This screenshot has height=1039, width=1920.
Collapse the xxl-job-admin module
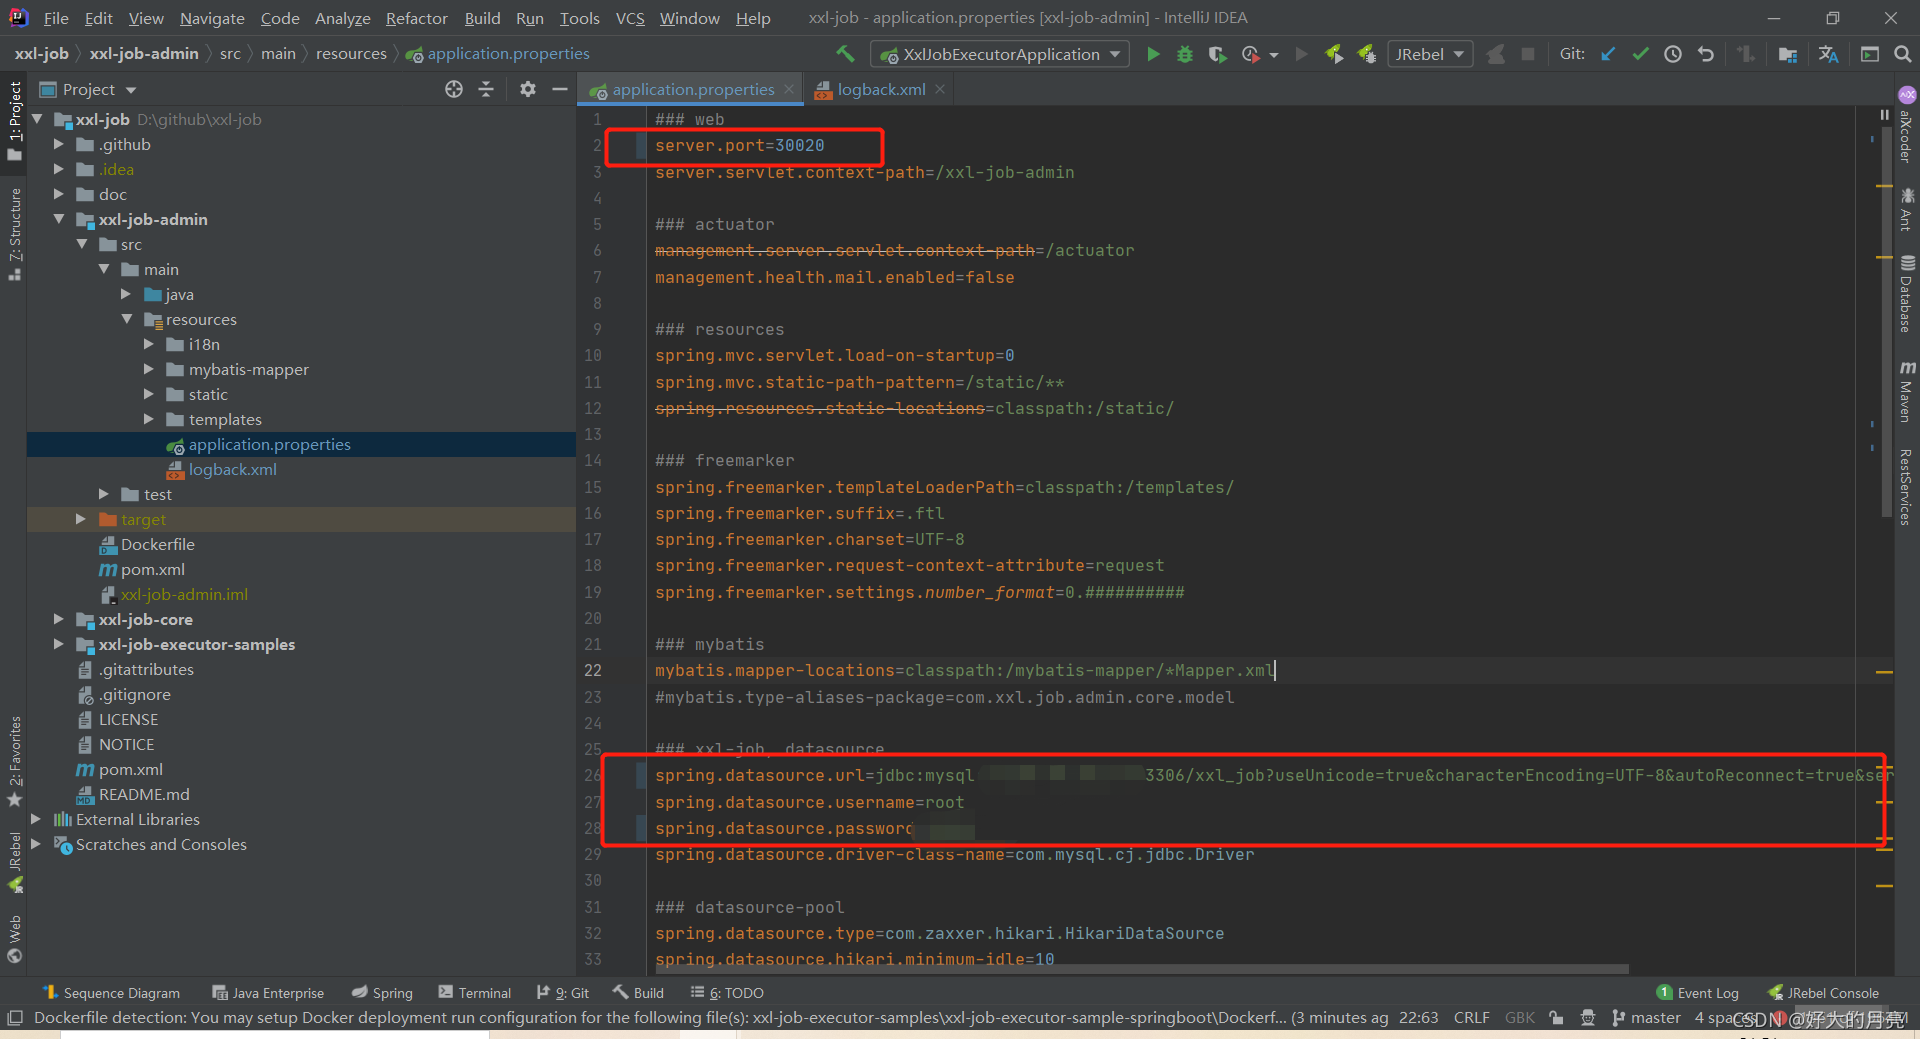click(58, 219)
